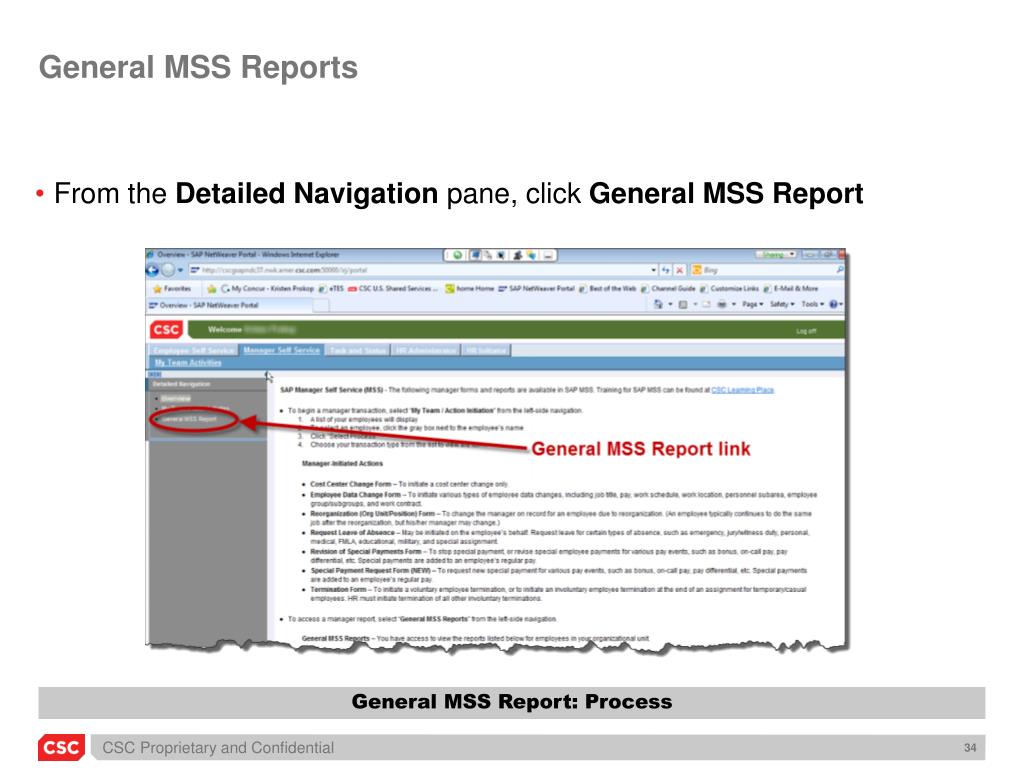
Task: Open the address bar history dropdown arrow
Action: click(x=653, y=270)
